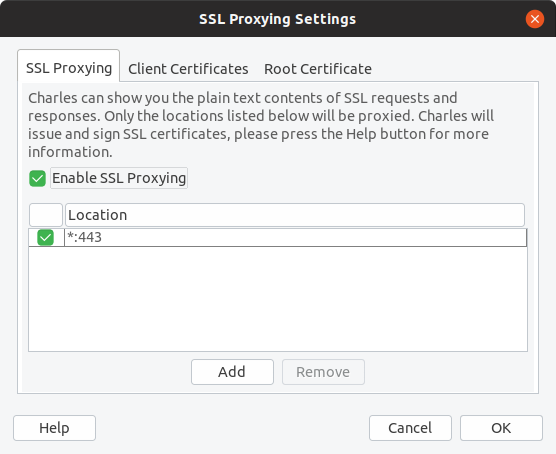Image resolution: width=556 pixels, height=454 pixels.
Task: Select the SSL Proxying tab
Action: (x=69, y=67)
